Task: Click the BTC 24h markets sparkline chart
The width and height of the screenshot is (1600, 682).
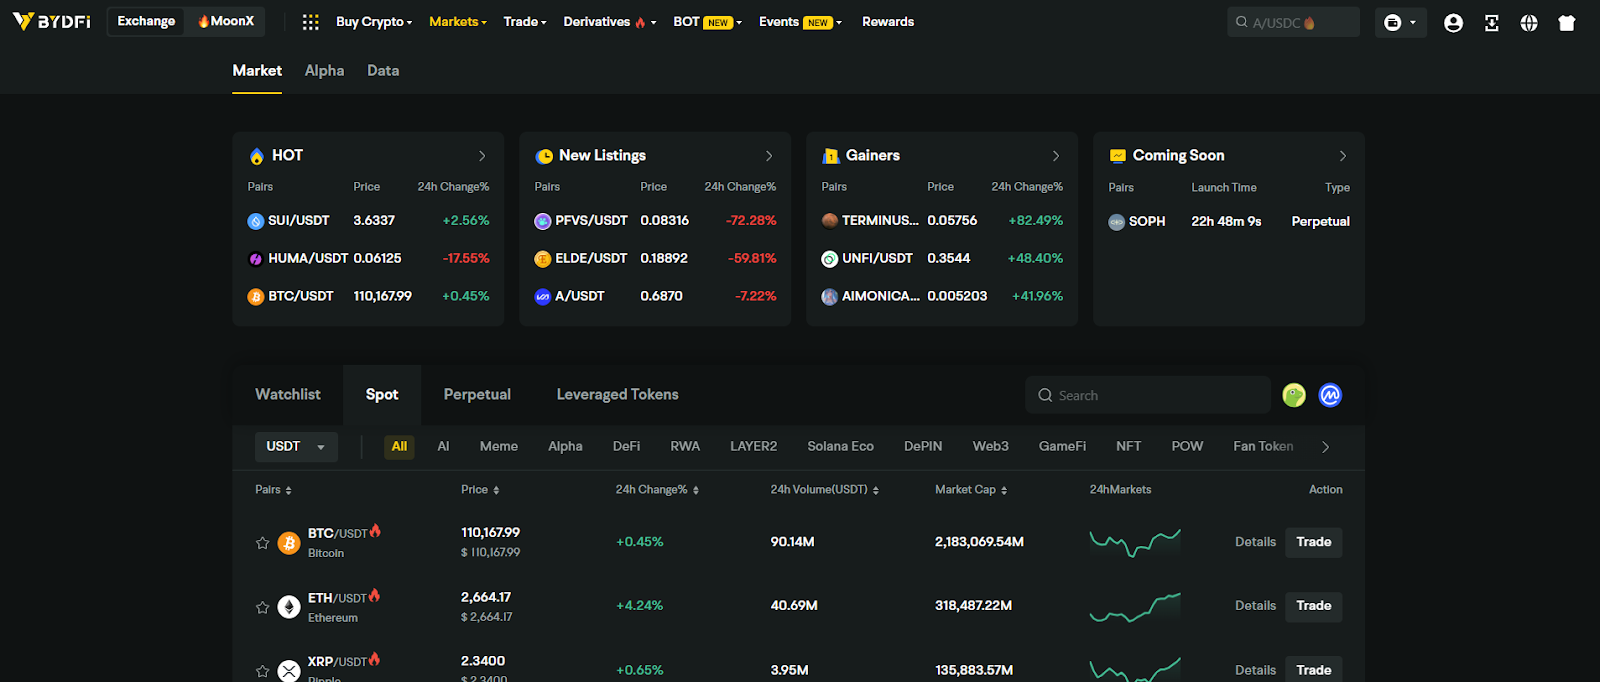Action: point(1135,542)
